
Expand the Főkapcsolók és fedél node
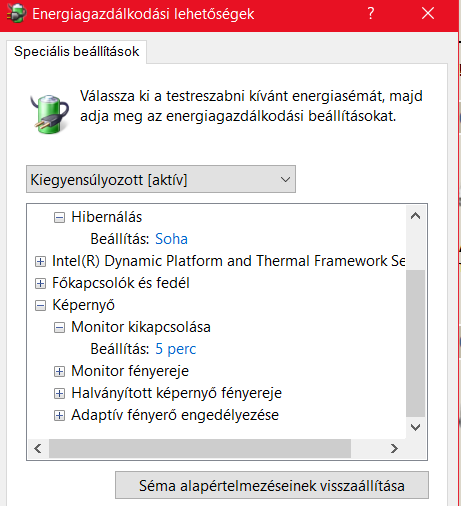[40, 284]
